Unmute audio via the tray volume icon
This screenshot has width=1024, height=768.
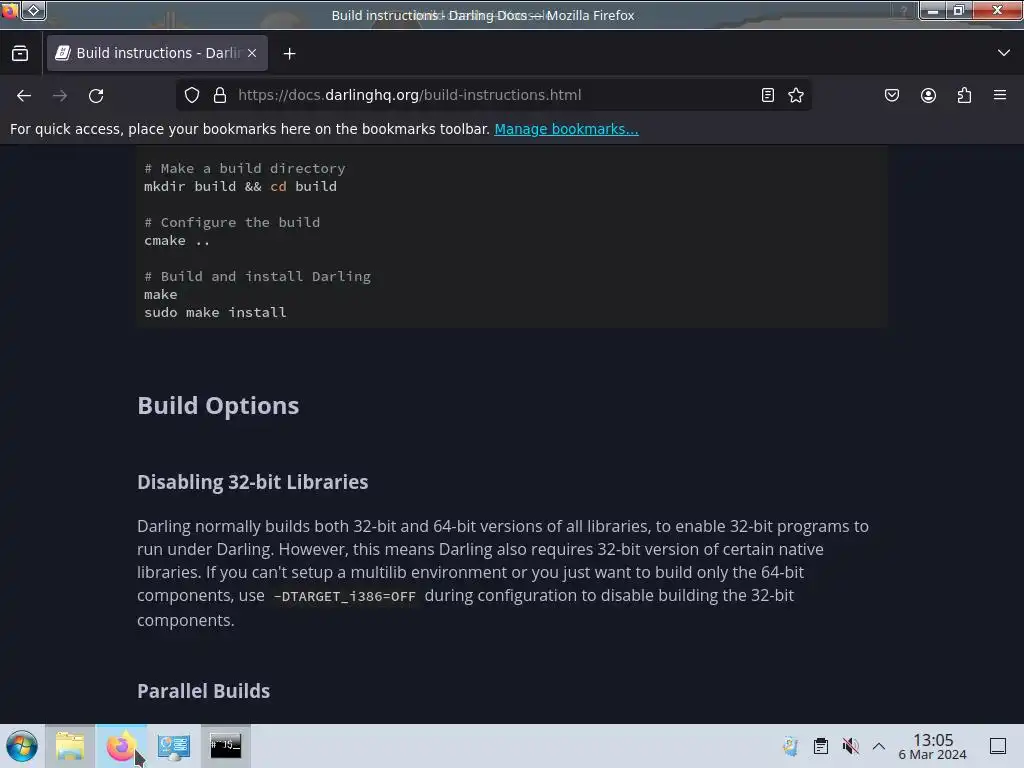(850, 746)
